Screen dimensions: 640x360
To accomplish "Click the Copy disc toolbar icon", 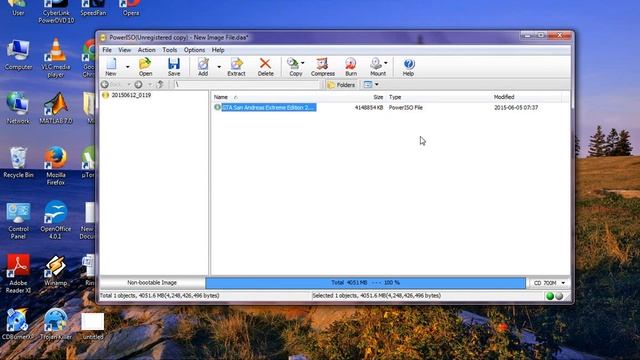I will coord(294,67).
